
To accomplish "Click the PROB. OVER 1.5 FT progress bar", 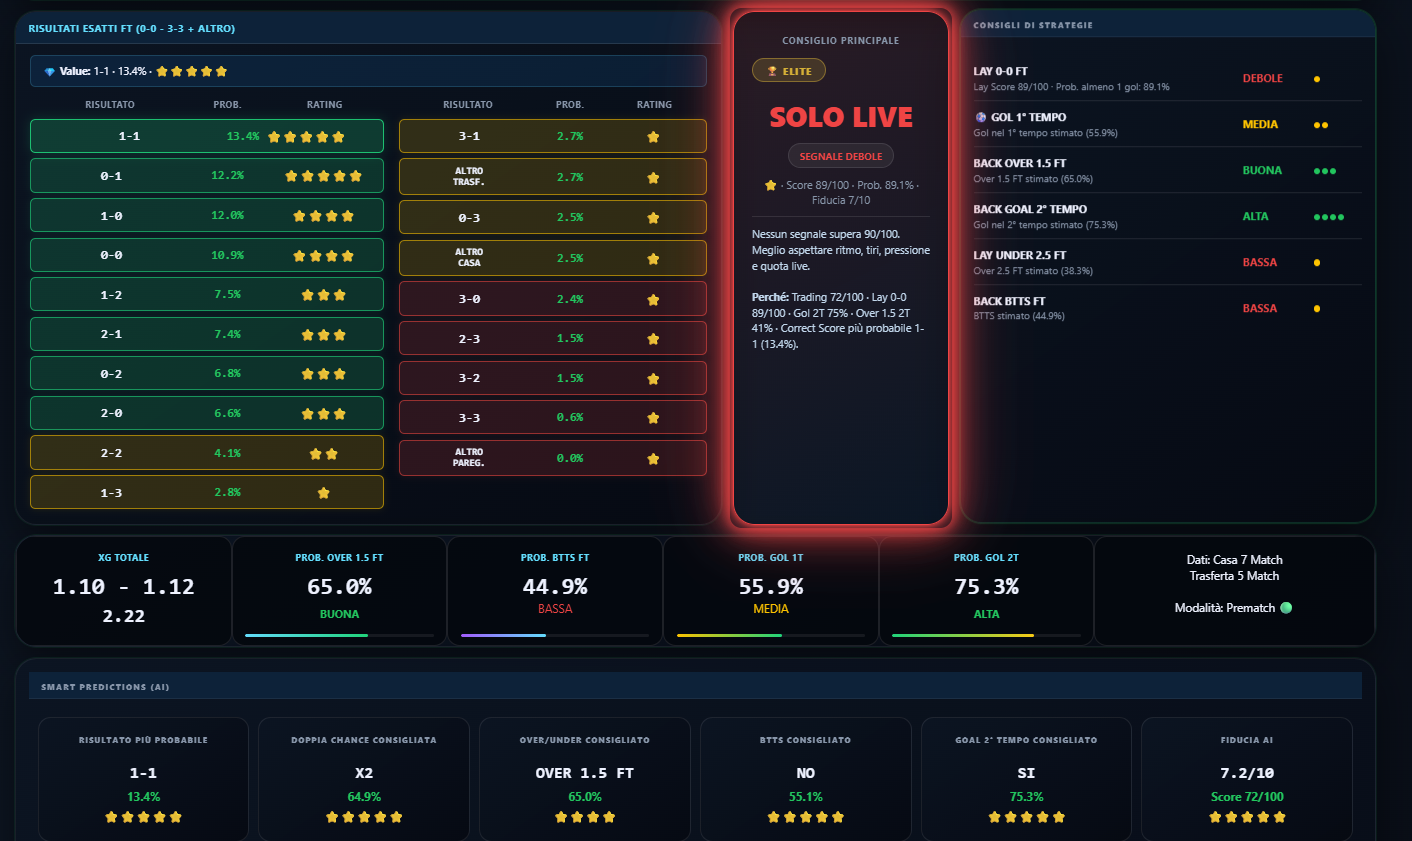I will tap(339, 635).
